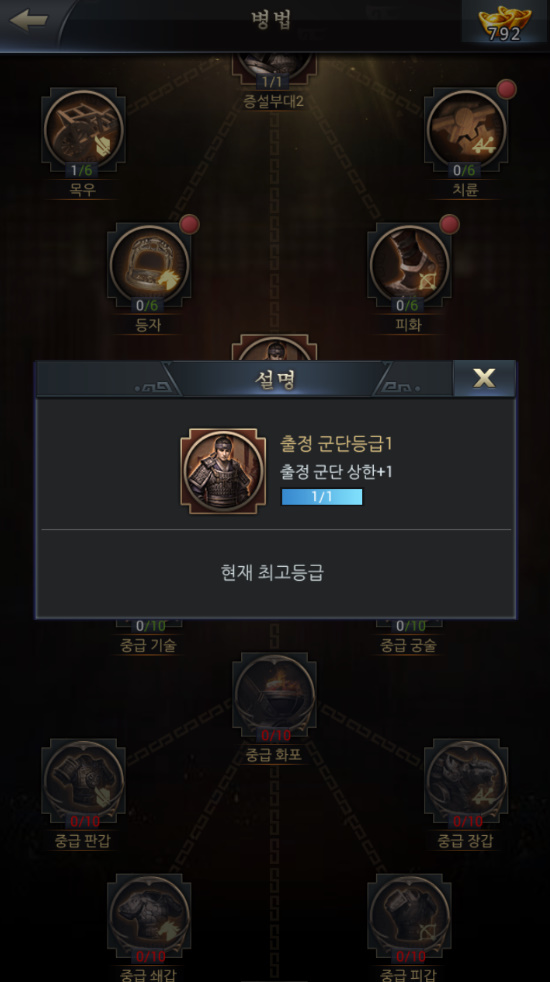The height and width of the screenshot is (982, 550).
Task: Click the 중급 기술 skill label
Action: click(148, 645)
